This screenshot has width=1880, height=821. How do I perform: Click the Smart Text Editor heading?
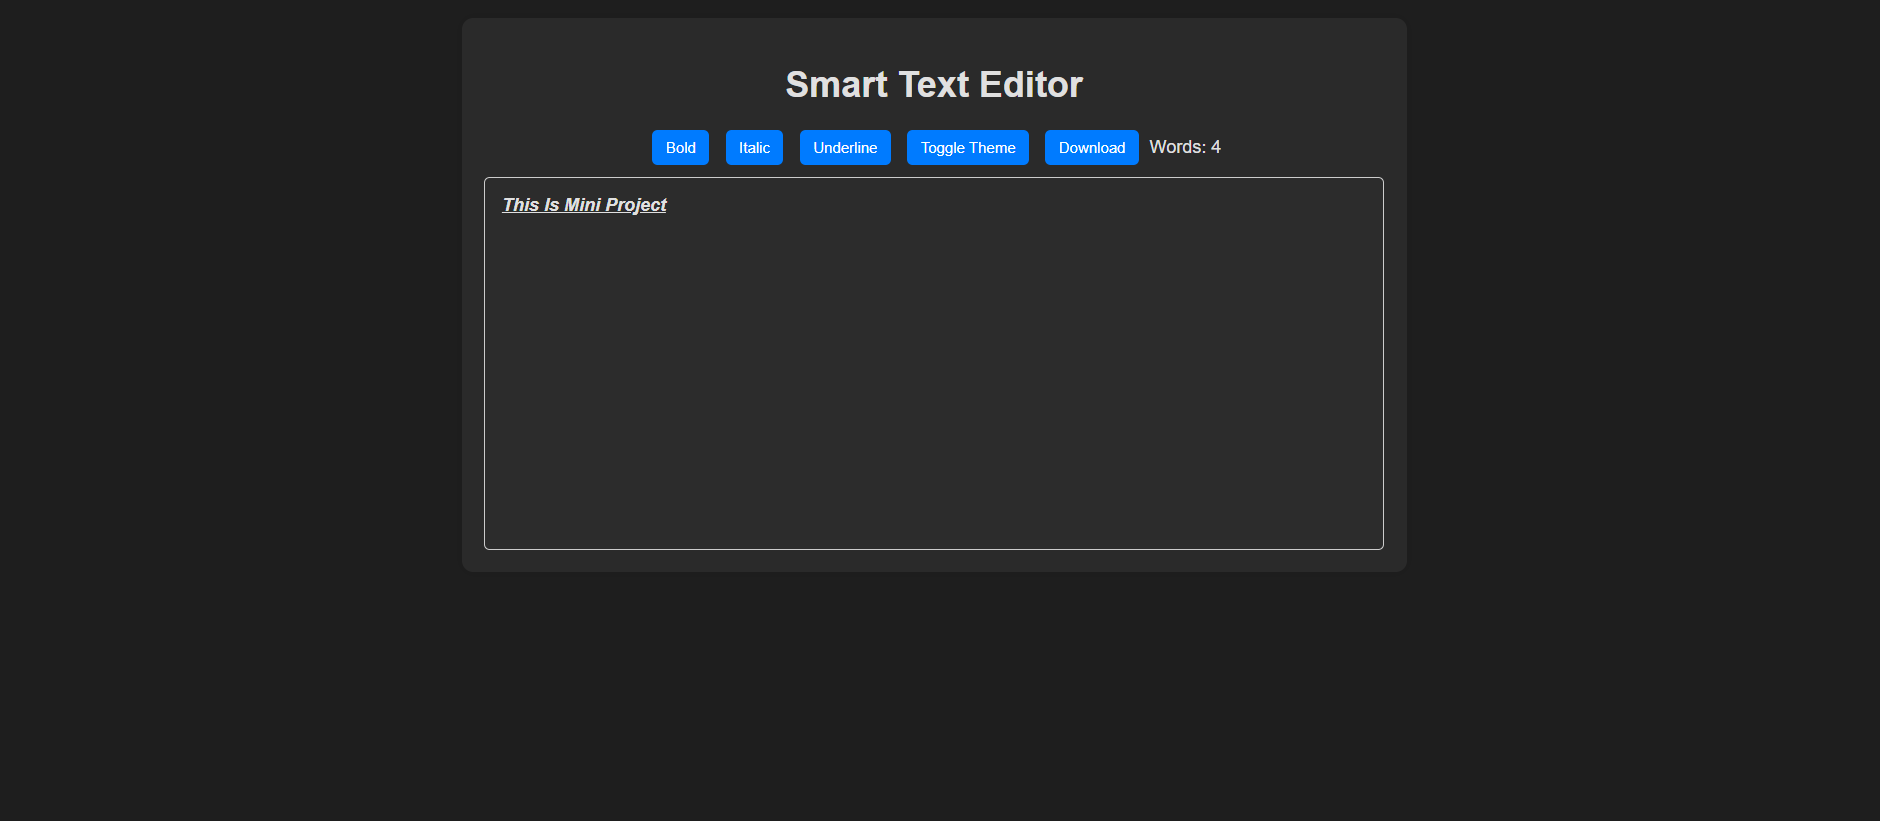point(934,85)
